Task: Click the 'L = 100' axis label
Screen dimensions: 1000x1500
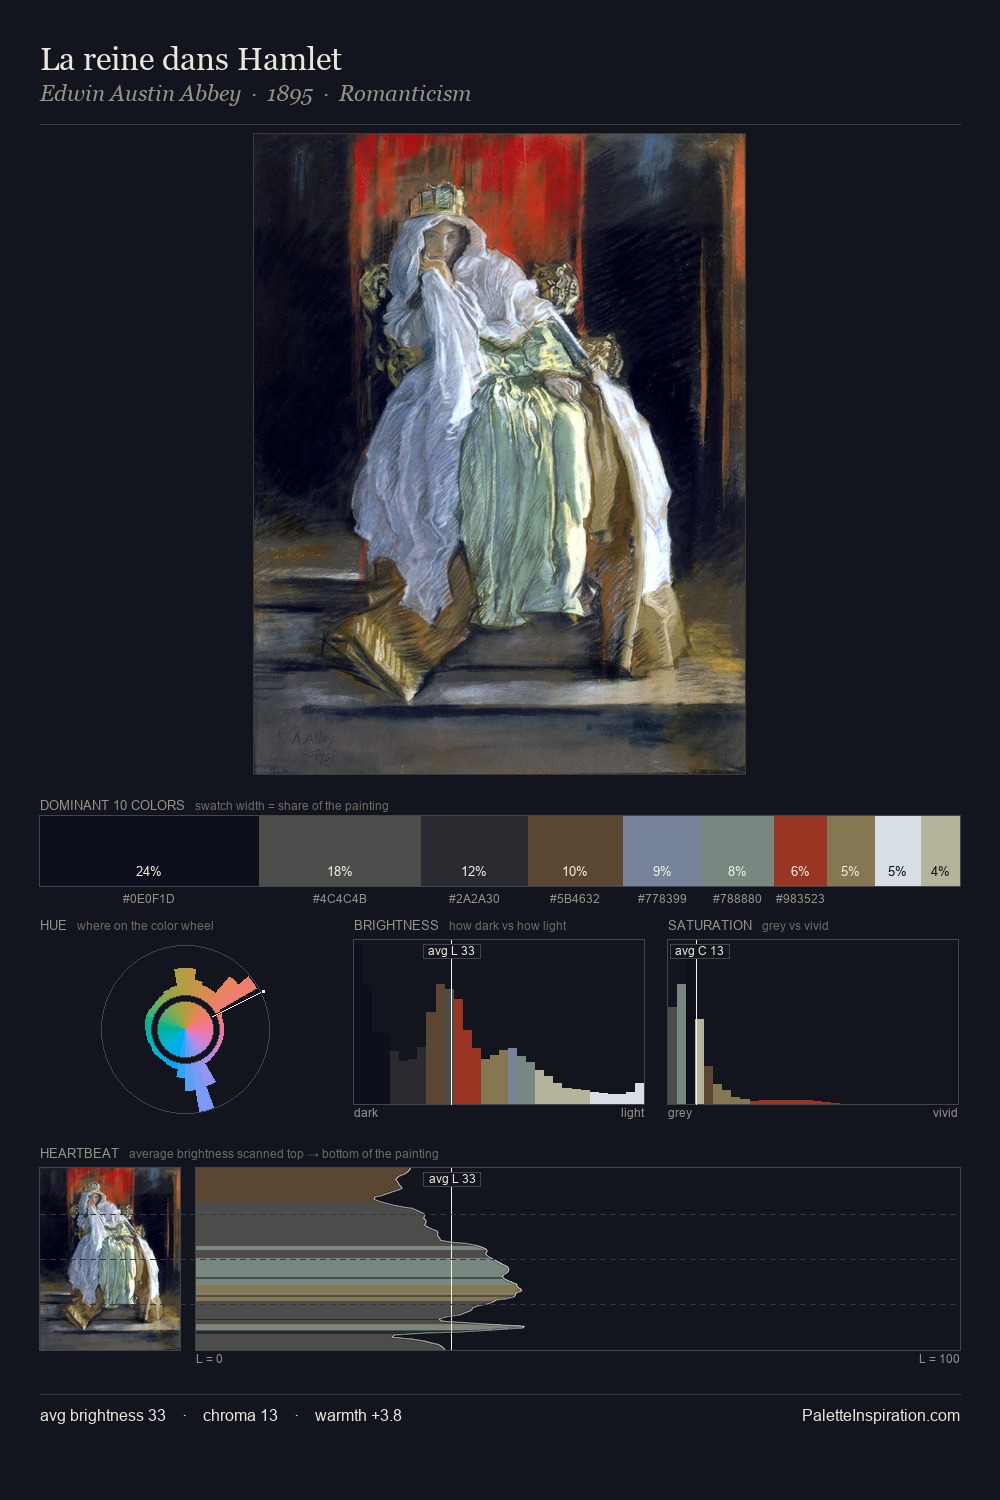Action: tap(939, 1359)
